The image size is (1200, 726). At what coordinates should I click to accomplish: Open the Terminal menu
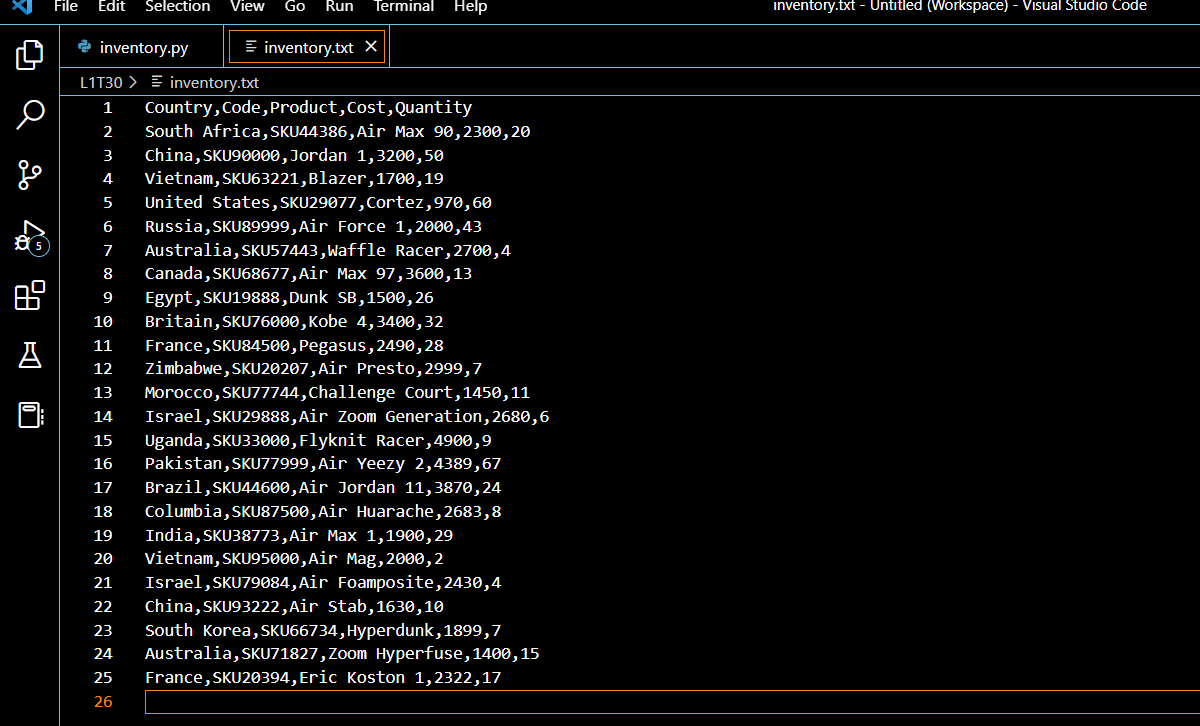pyautogui.click(x=403, y=8)
